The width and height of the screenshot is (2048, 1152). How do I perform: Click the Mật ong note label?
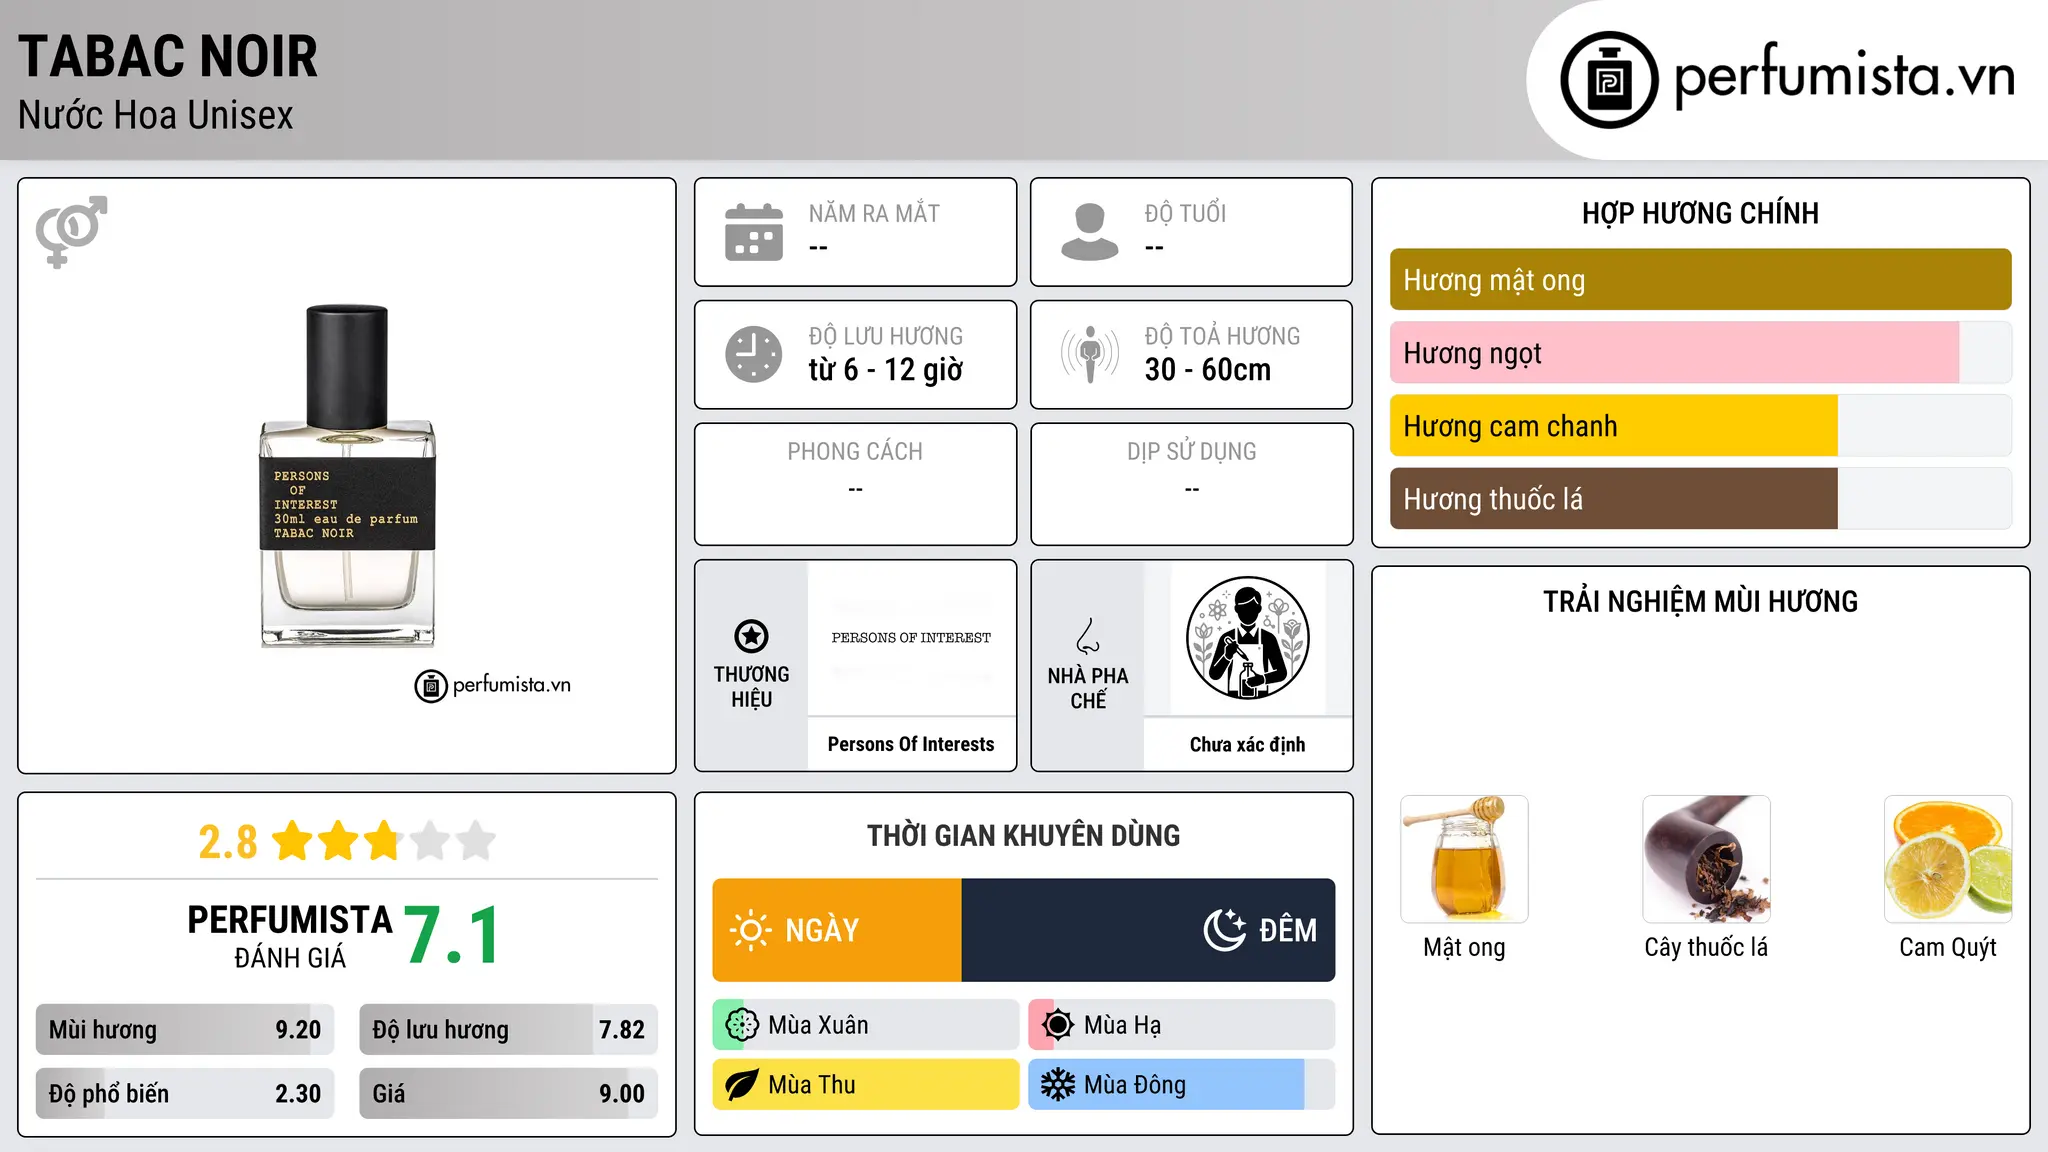[1464, 947]
